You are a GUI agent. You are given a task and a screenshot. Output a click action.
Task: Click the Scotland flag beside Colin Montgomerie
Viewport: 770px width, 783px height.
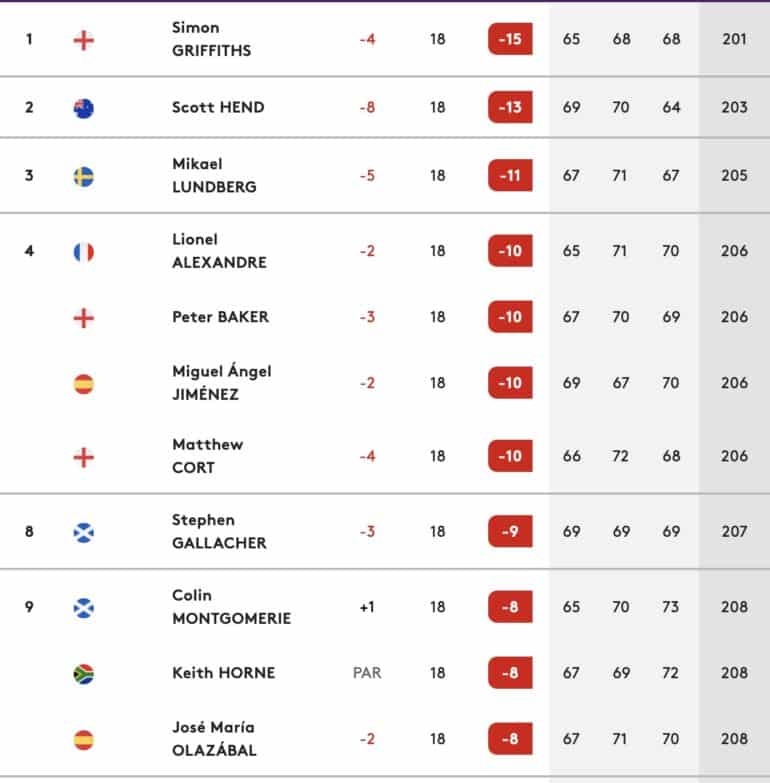[83, 608]
